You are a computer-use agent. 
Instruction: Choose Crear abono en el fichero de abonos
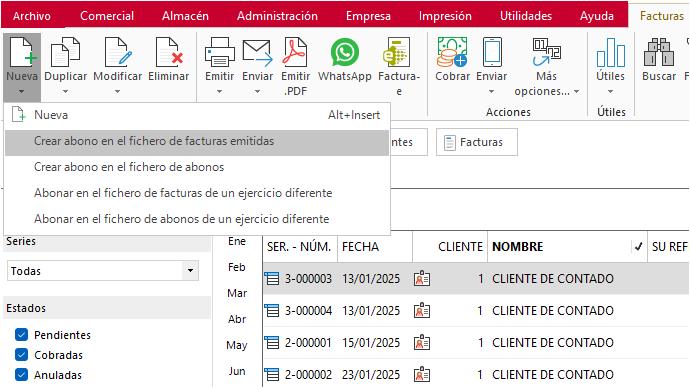pos(197,167)
